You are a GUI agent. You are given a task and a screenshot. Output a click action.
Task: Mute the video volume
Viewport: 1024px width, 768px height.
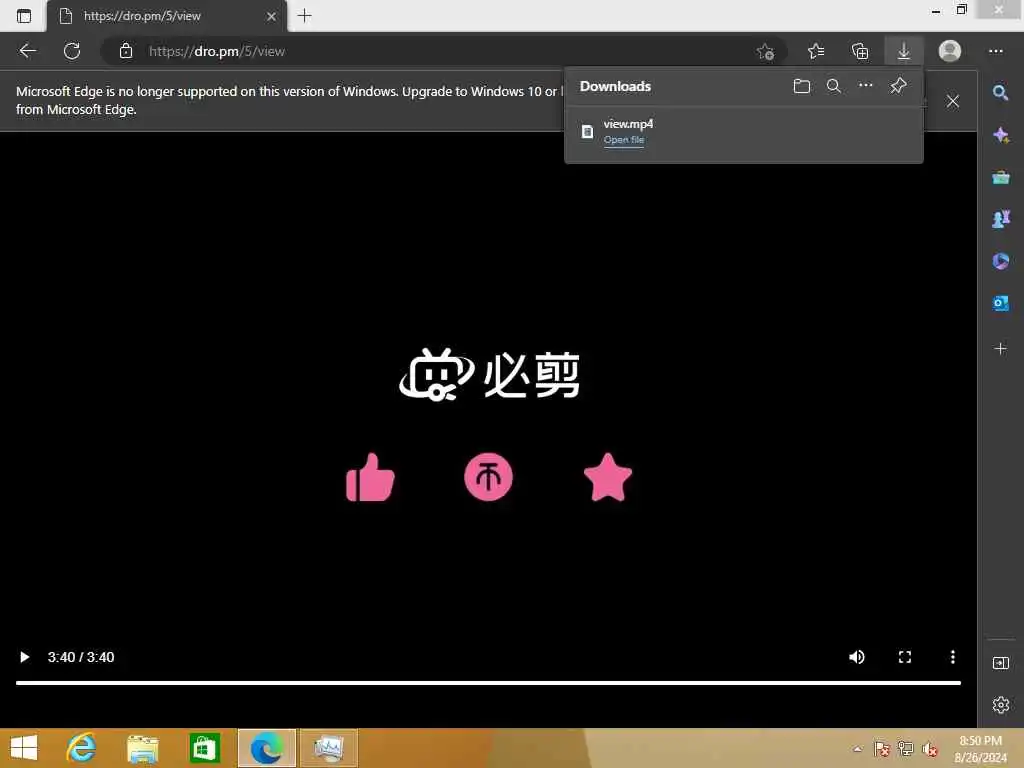[x=857, y=657]
